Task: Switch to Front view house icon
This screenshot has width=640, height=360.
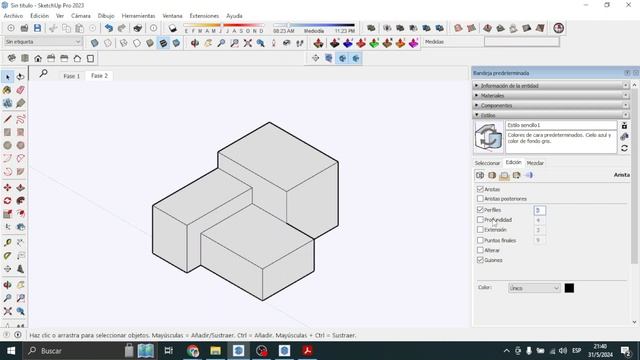Action: click(38, 58)
